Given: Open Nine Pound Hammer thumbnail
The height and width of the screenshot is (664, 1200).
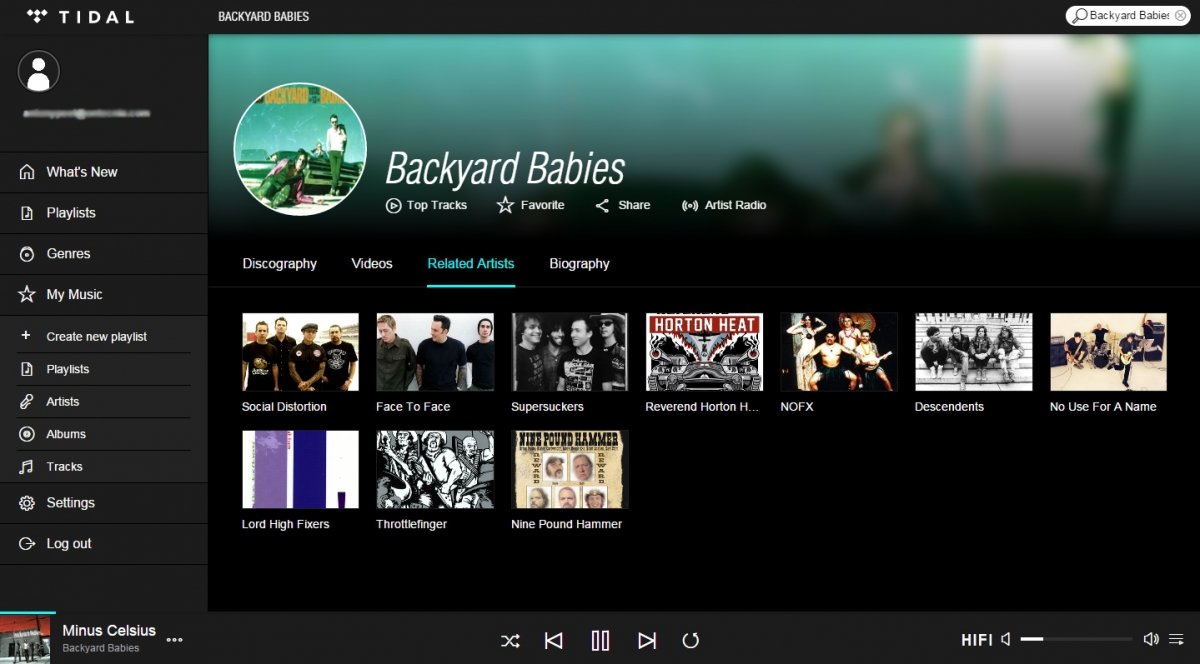Looking at the screenshot, I should coord(569,470).
